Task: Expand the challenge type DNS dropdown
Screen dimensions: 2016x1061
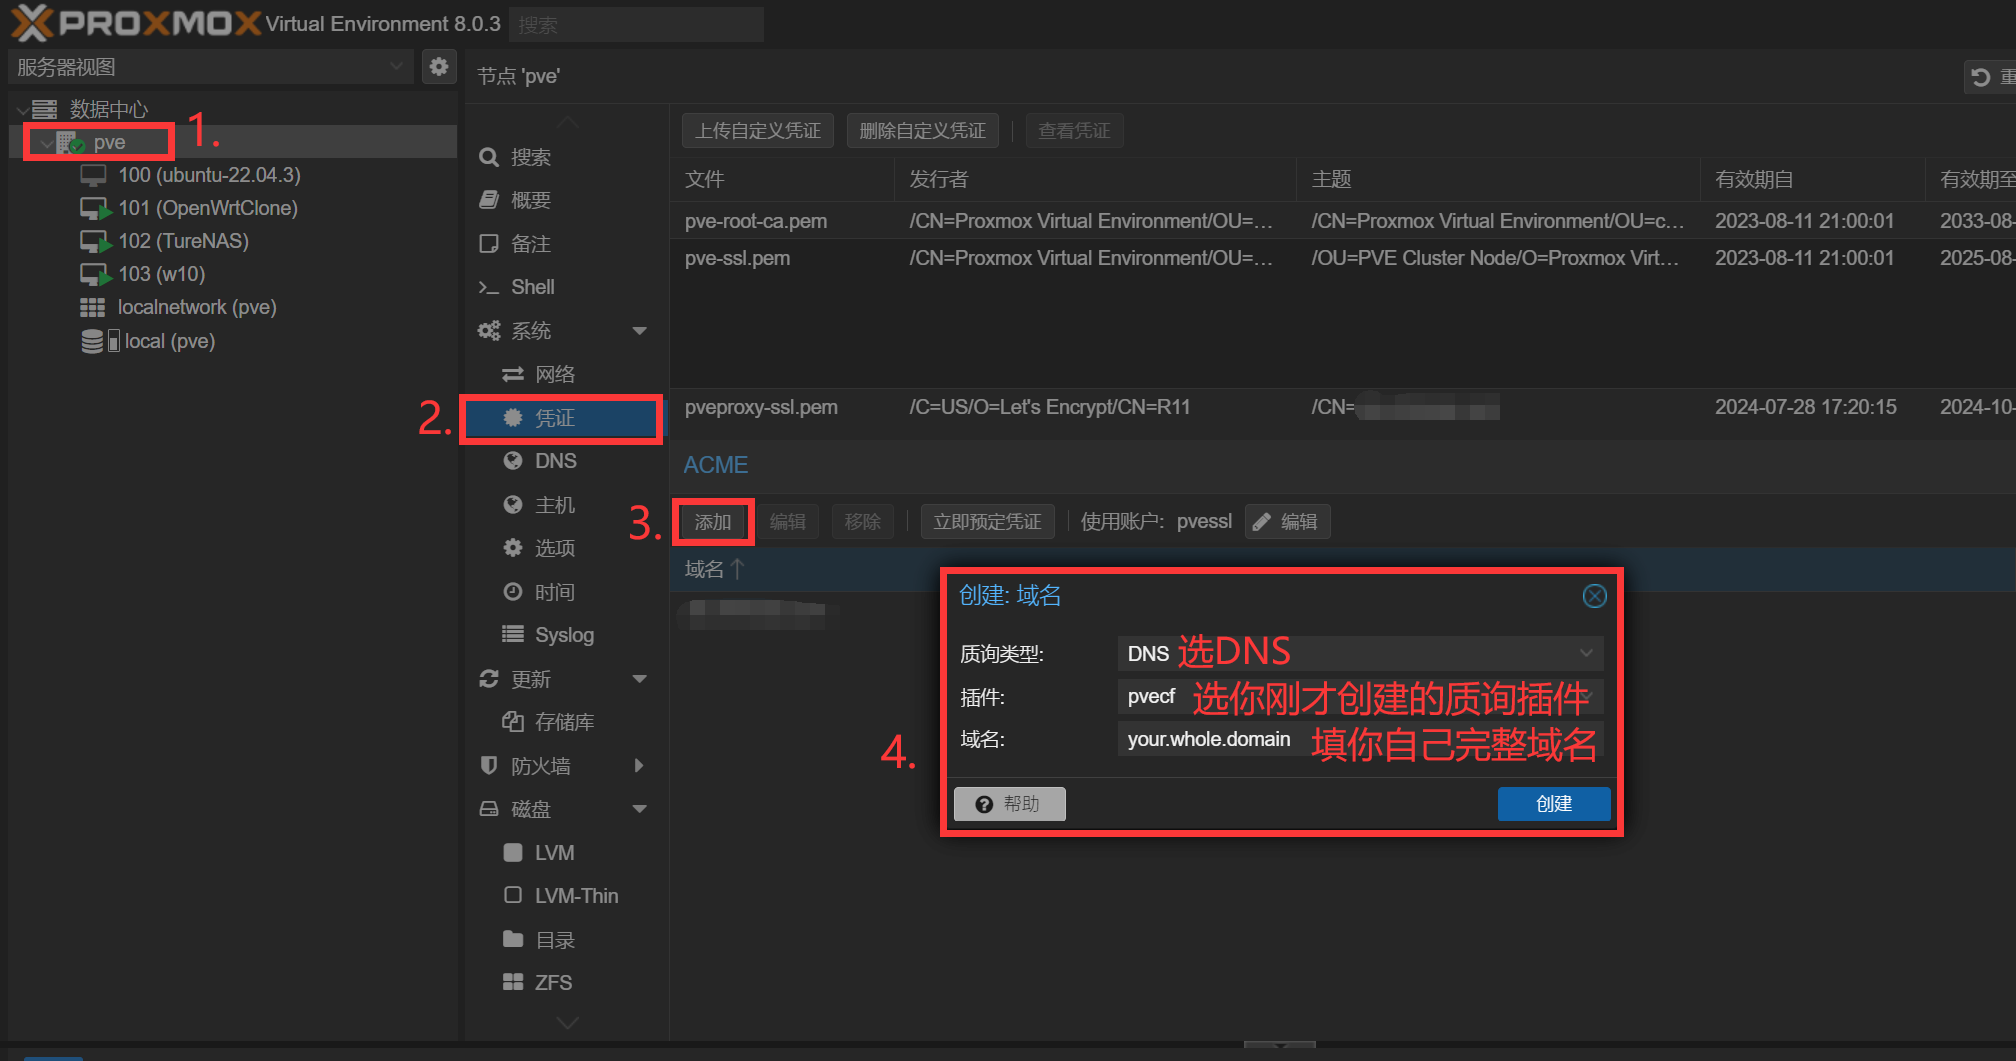Action: coord(1586,653)
